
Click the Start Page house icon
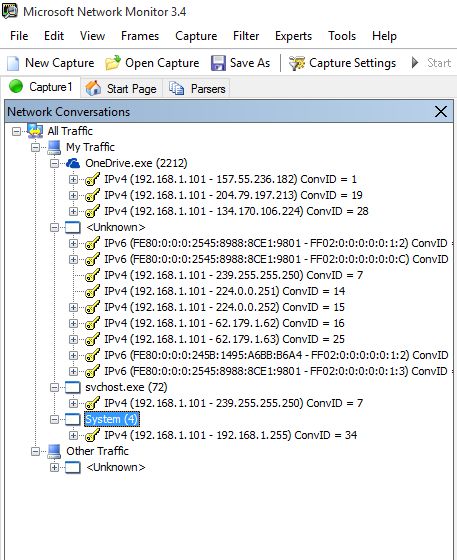93,88
